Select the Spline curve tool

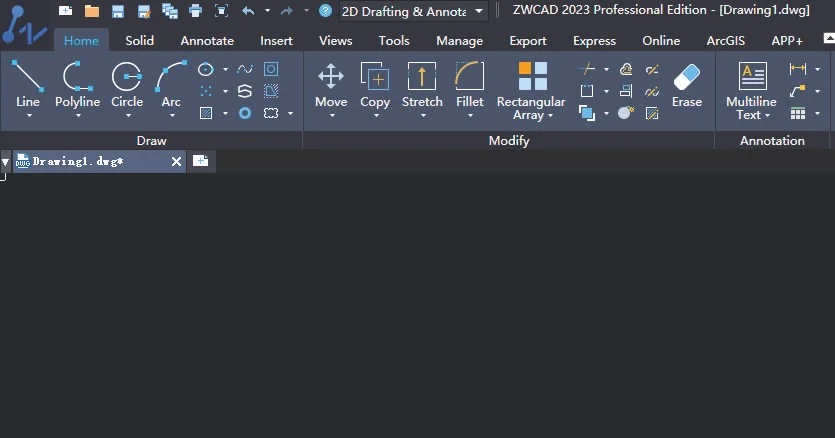244,69
